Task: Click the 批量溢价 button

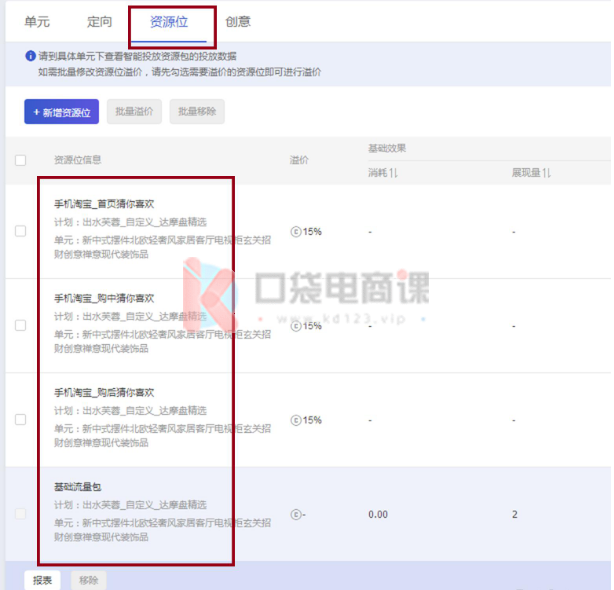Action: (x=134, y=112)
